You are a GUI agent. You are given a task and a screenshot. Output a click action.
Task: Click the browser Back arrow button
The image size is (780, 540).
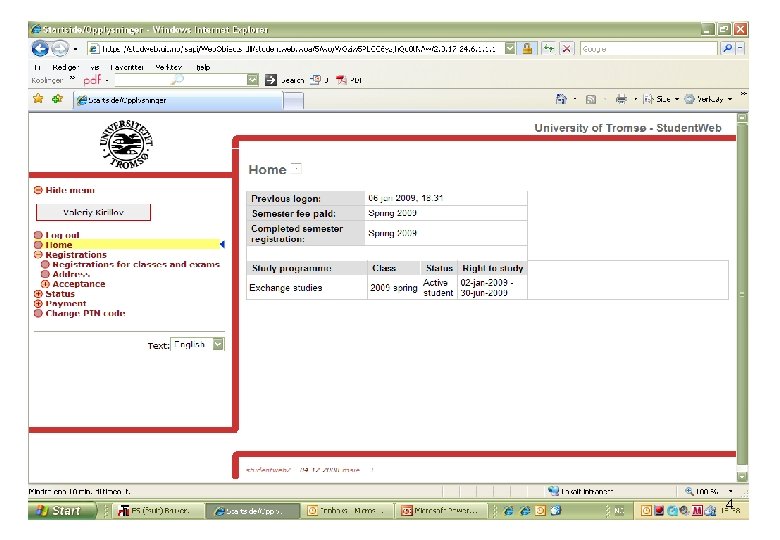[40, 48]
